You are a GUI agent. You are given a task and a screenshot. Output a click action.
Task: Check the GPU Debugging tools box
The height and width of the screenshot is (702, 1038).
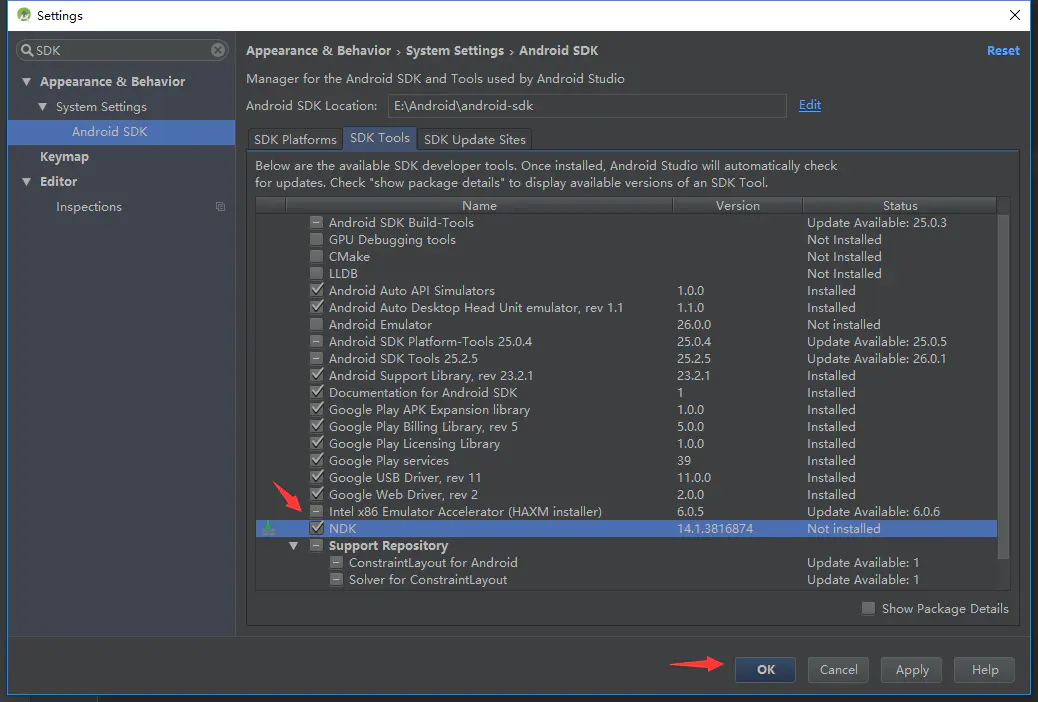316,239
